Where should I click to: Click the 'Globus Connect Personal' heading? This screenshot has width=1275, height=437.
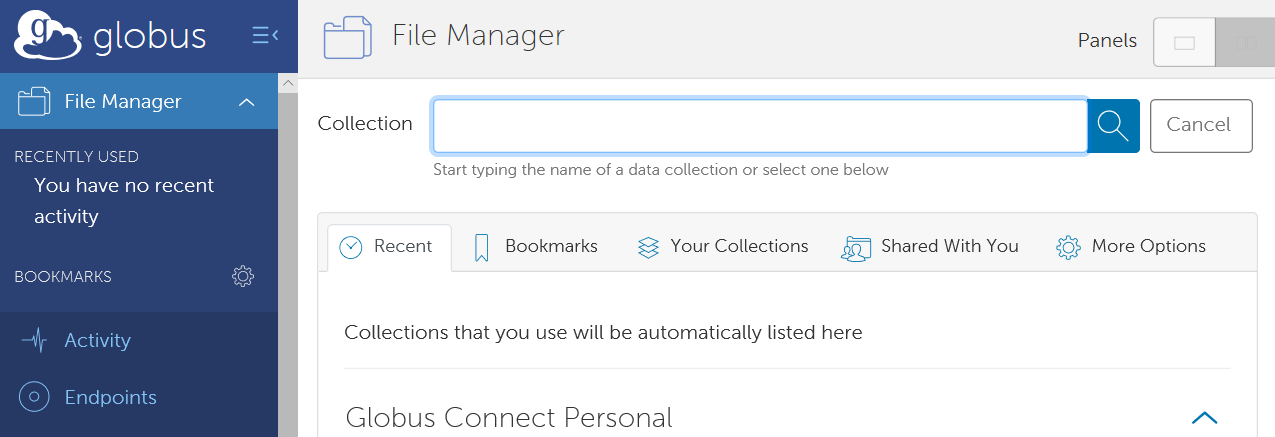[x=509, y=417]
